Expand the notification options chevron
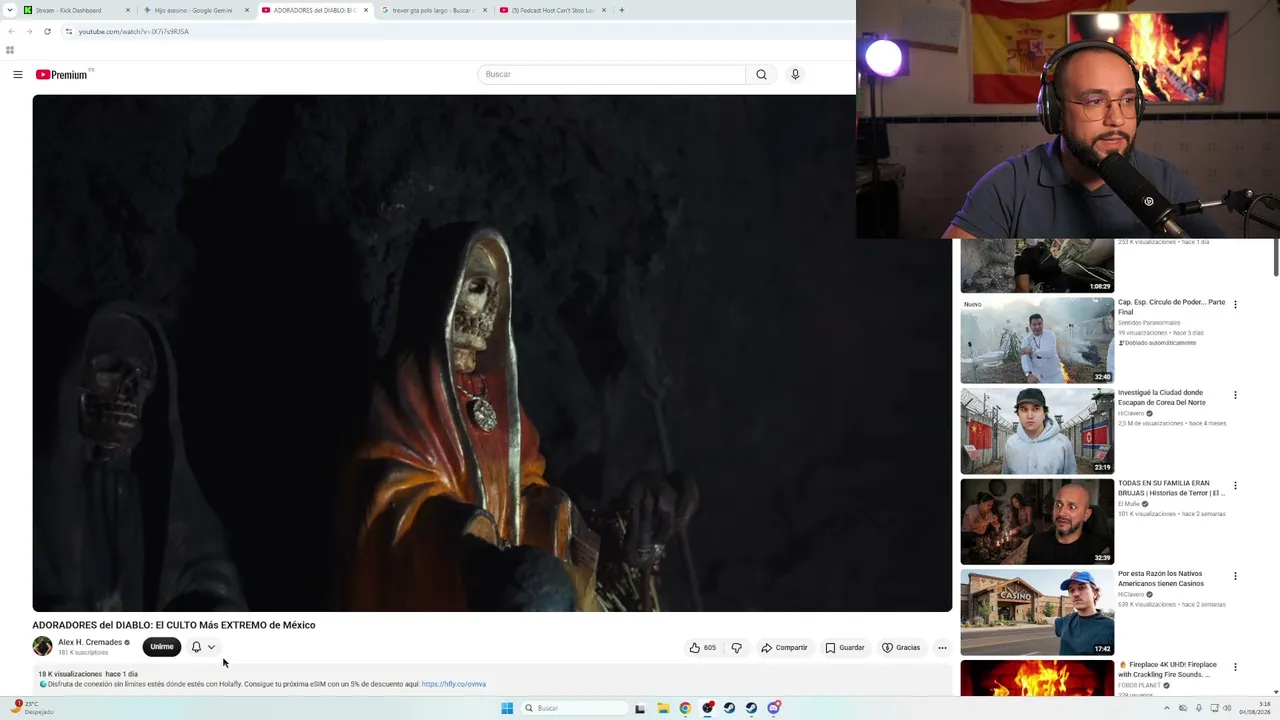 211,647
